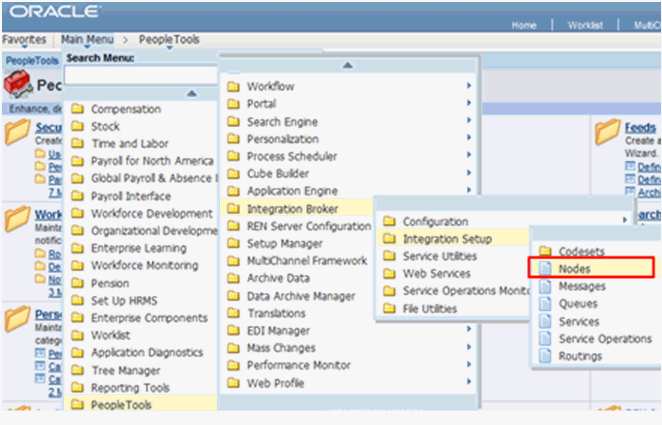Select Data Archive Manager menu item
The width and height of the screenshot is (662, 425).
(x=301, y=296)
